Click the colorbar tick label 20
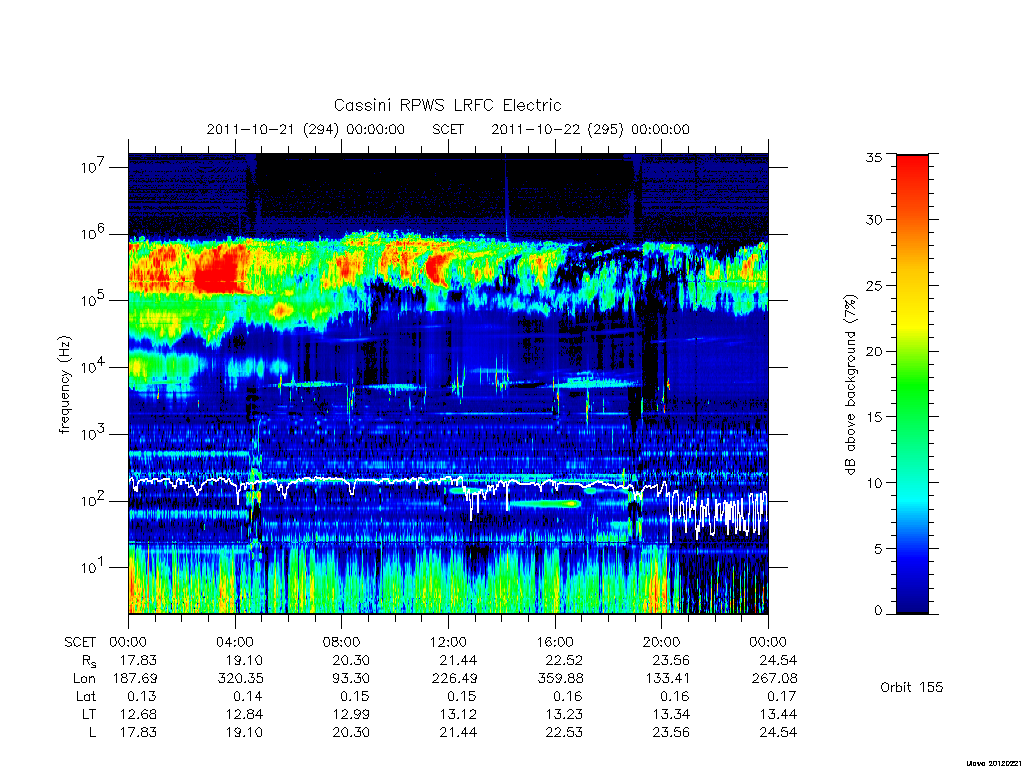 coord(873,351)
